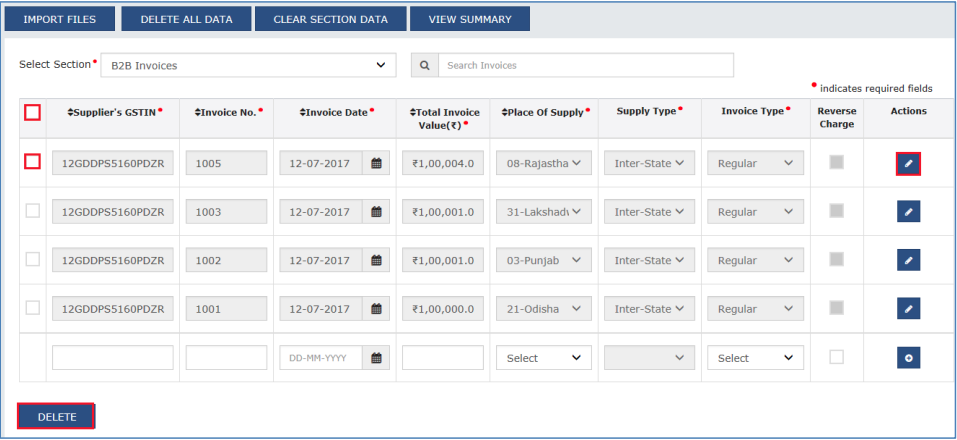Image resolution: width=957 pixels, height=440 pixels.
Task: Click the magnifier search icon
Action: point(425,65)
